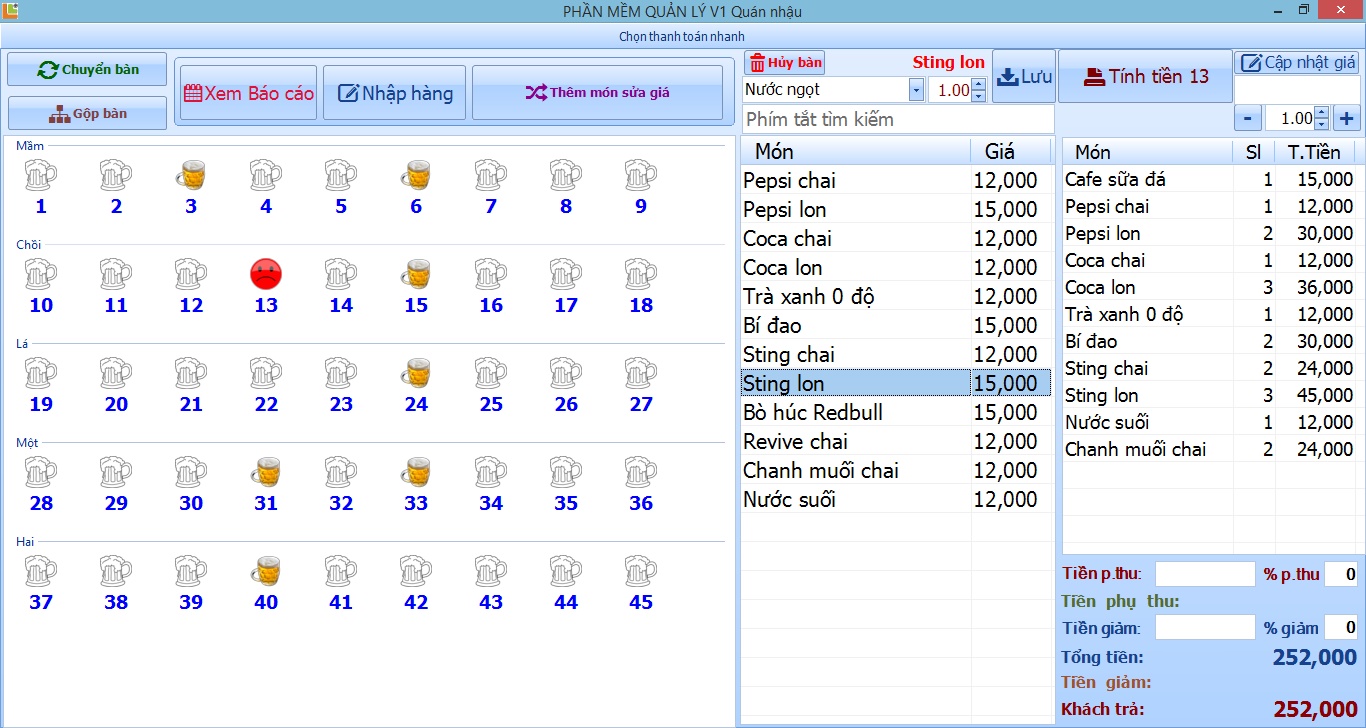Click Chọn thanh toán nhanh bar
Viewport: 1366px width, 728px height.
tap(682, 37)
